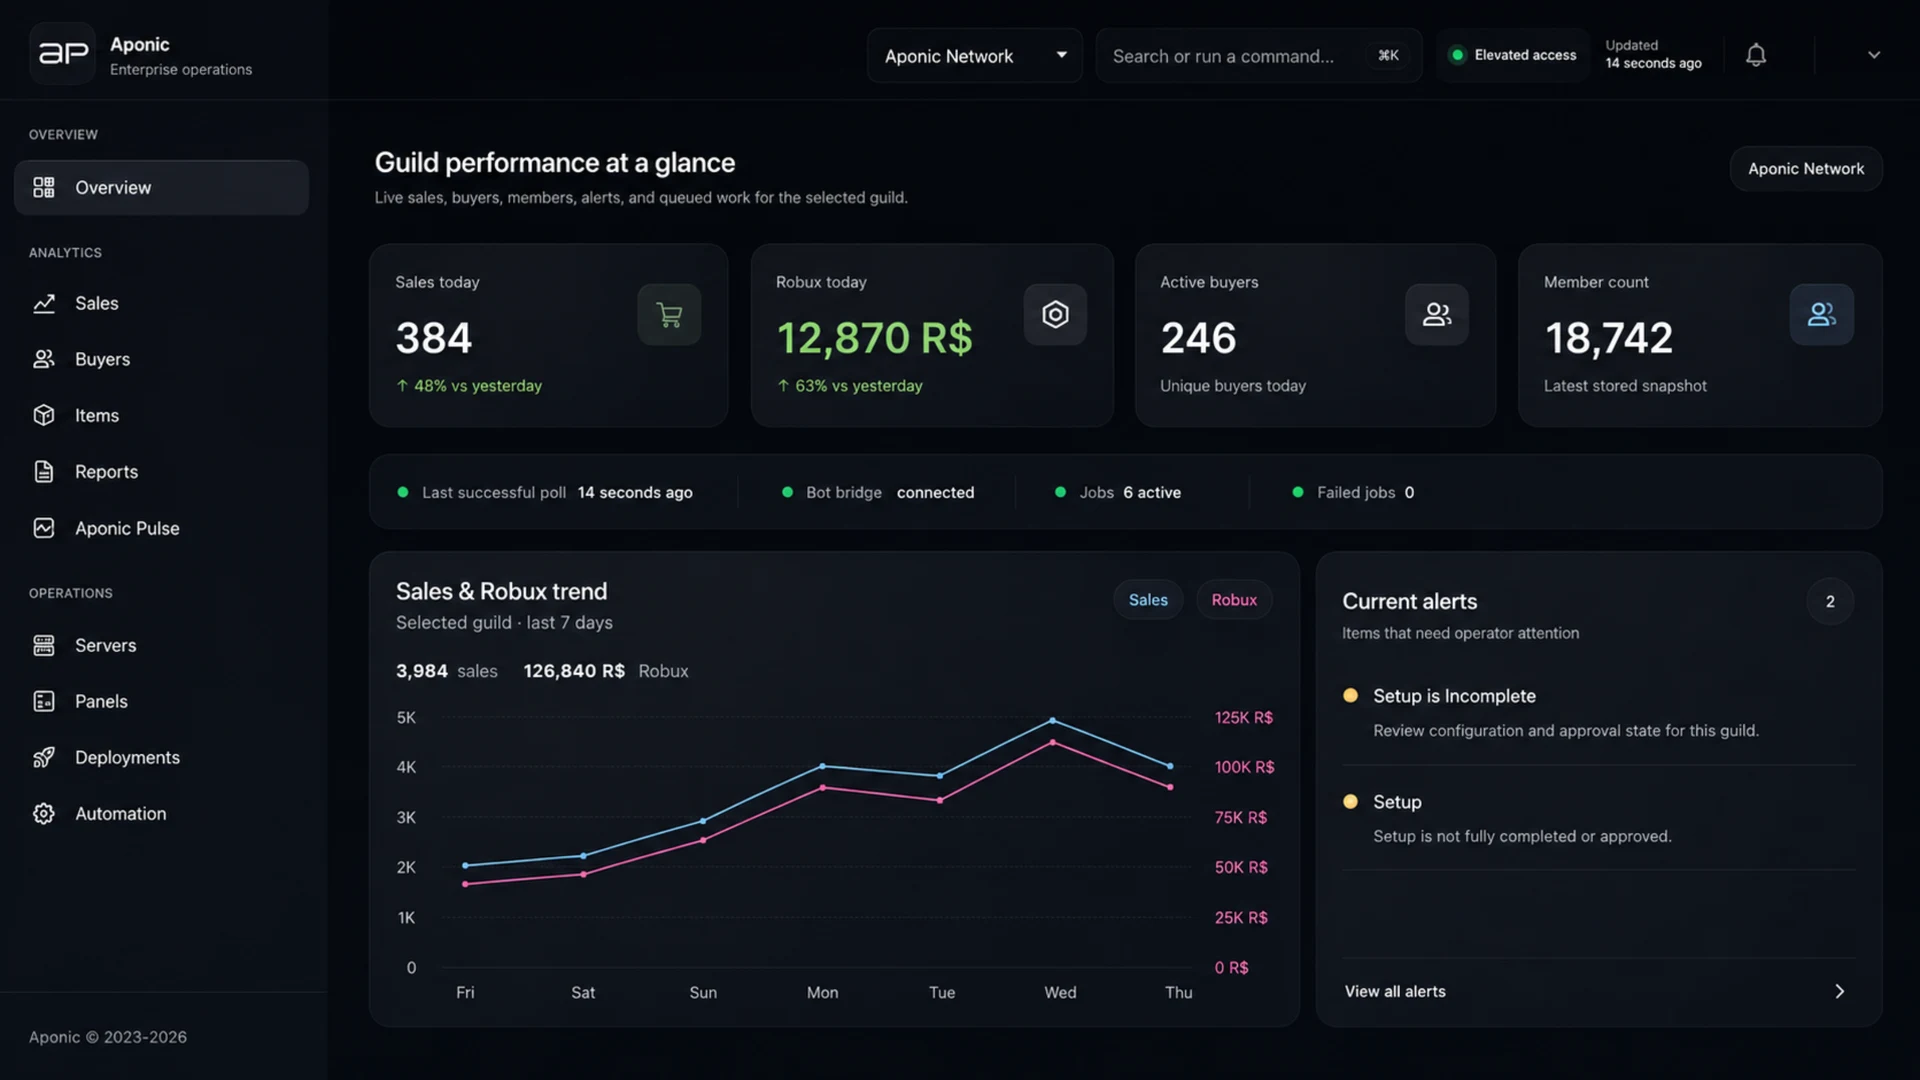Click the Updated 14 seconds ago text
The width and height of the screenshot is (1920, 1080).
(1653, 54)
